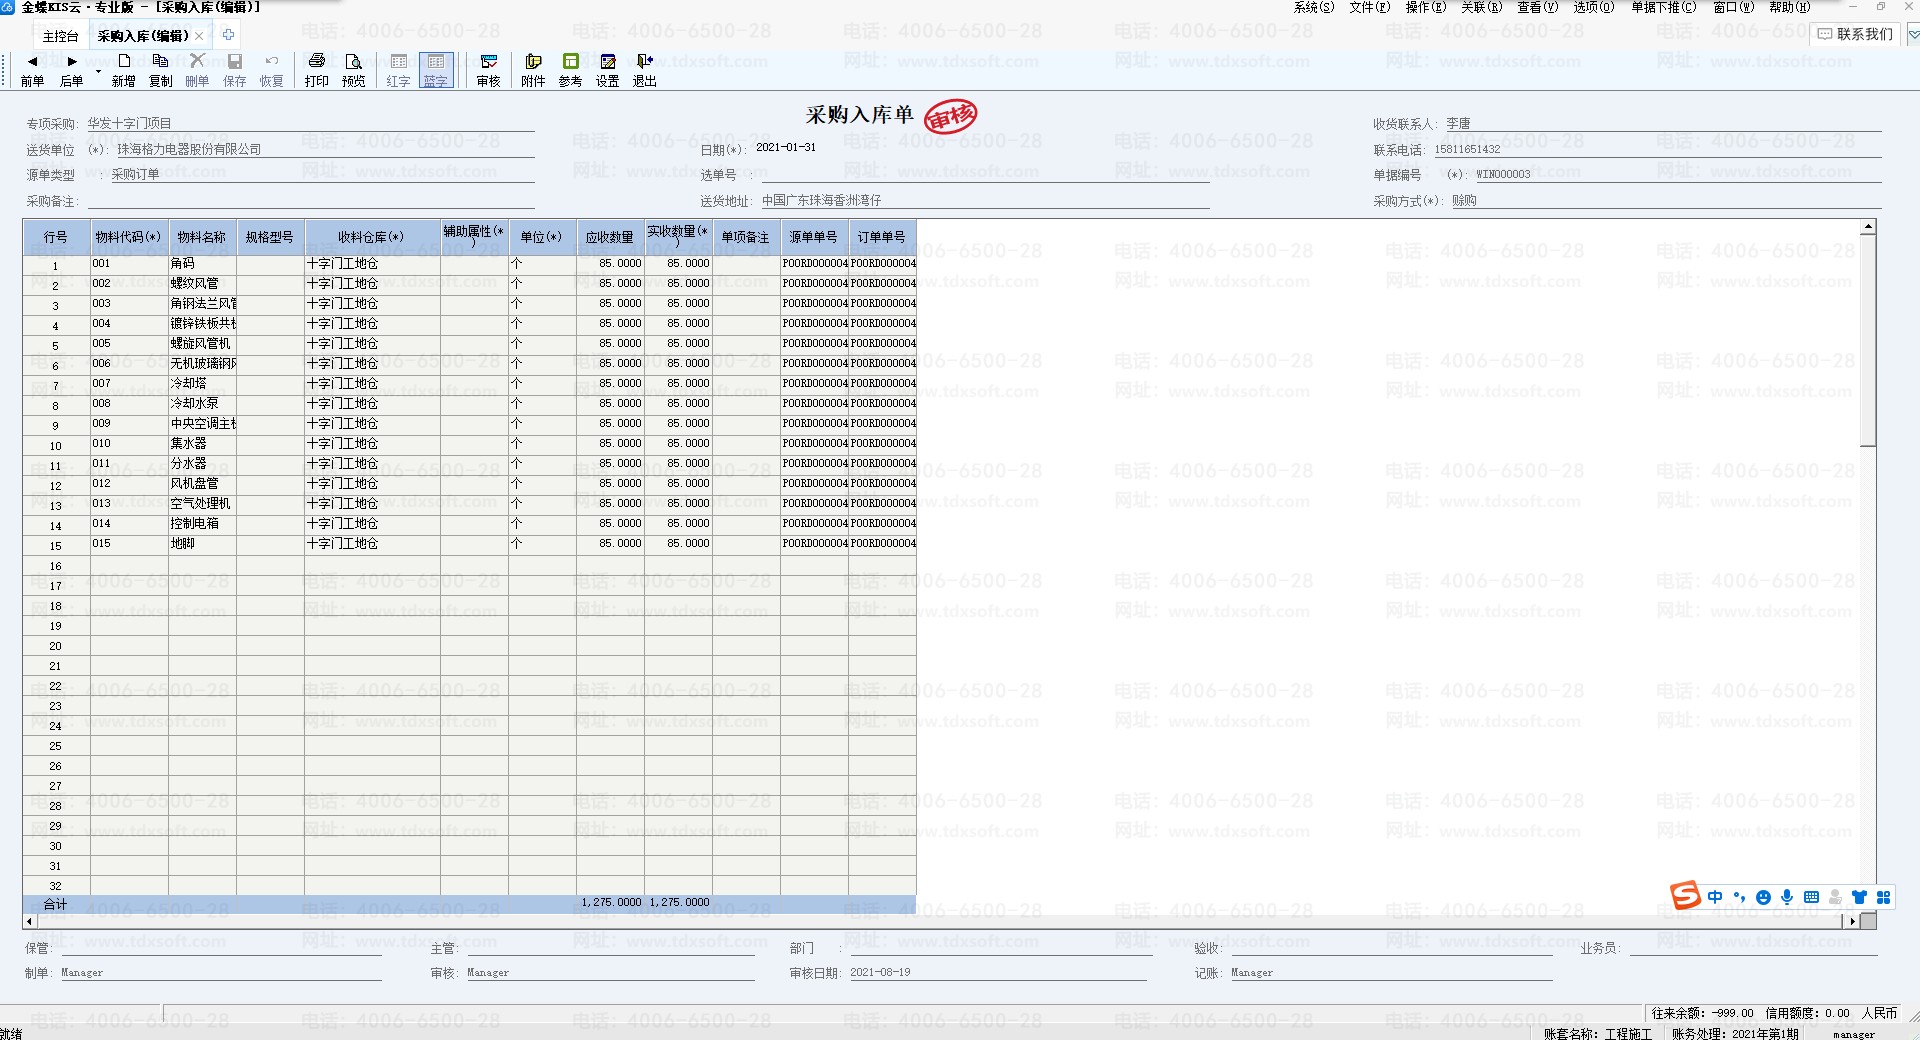Click the 复制 copy icon
Viewport: 1920px width, 1040px height.
(x=160, y=70)
